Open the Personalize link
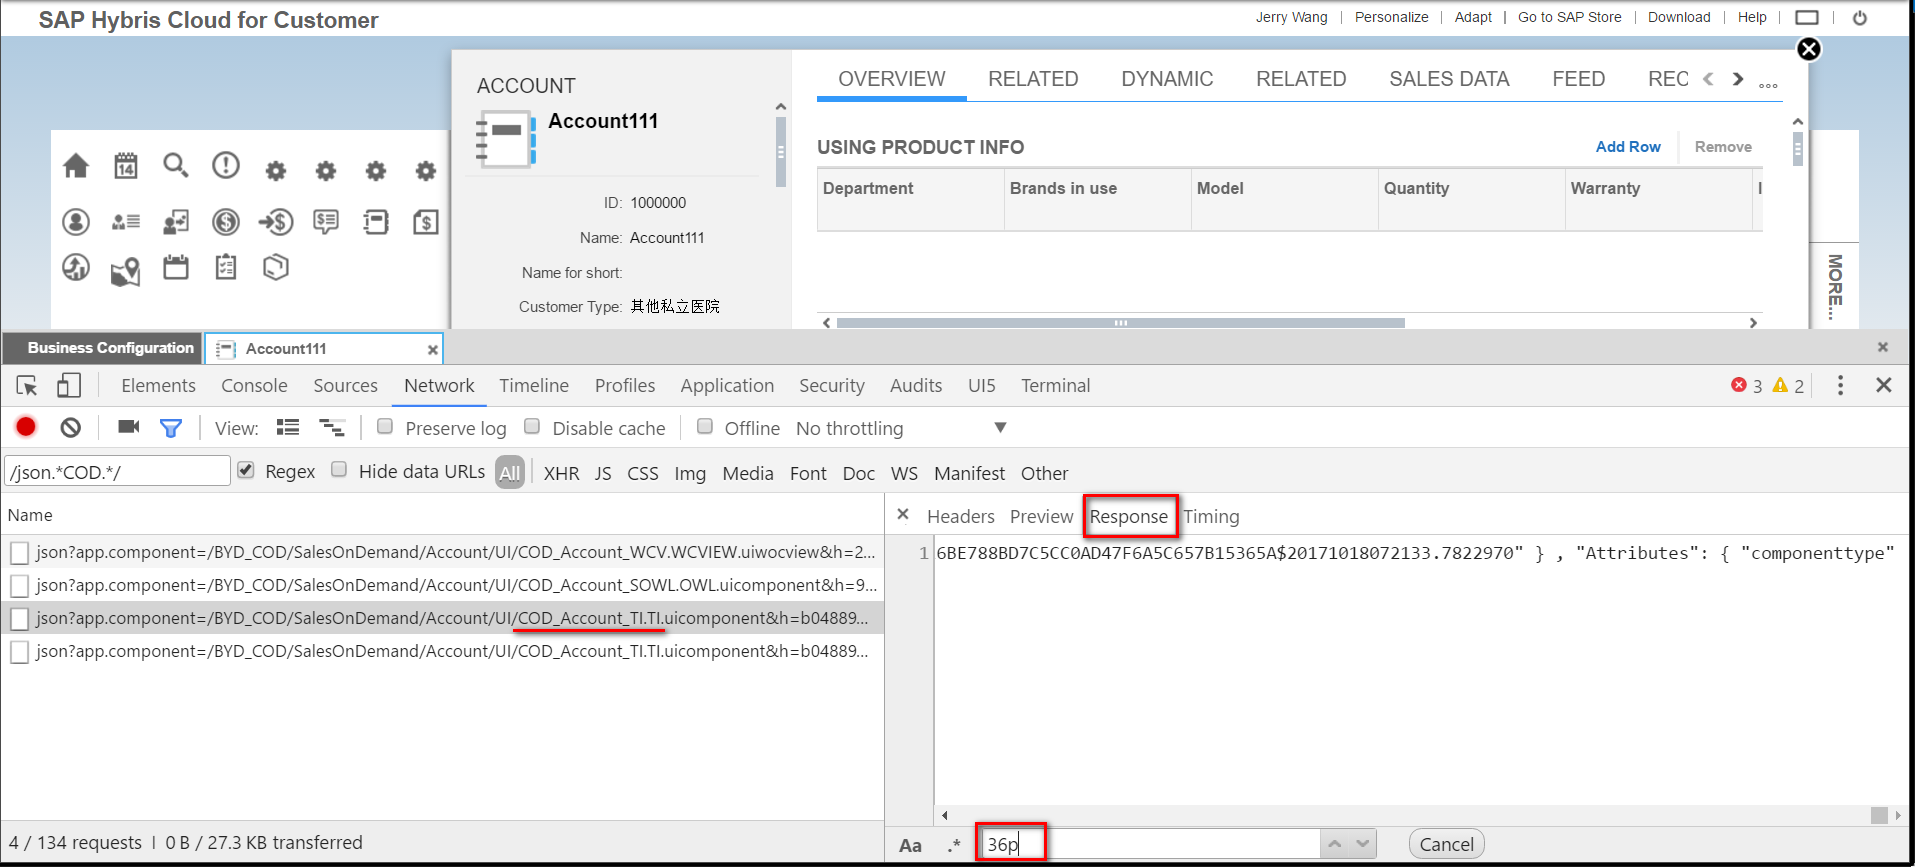Screen dimensions: 1915x867 [x=1391, y=17]
